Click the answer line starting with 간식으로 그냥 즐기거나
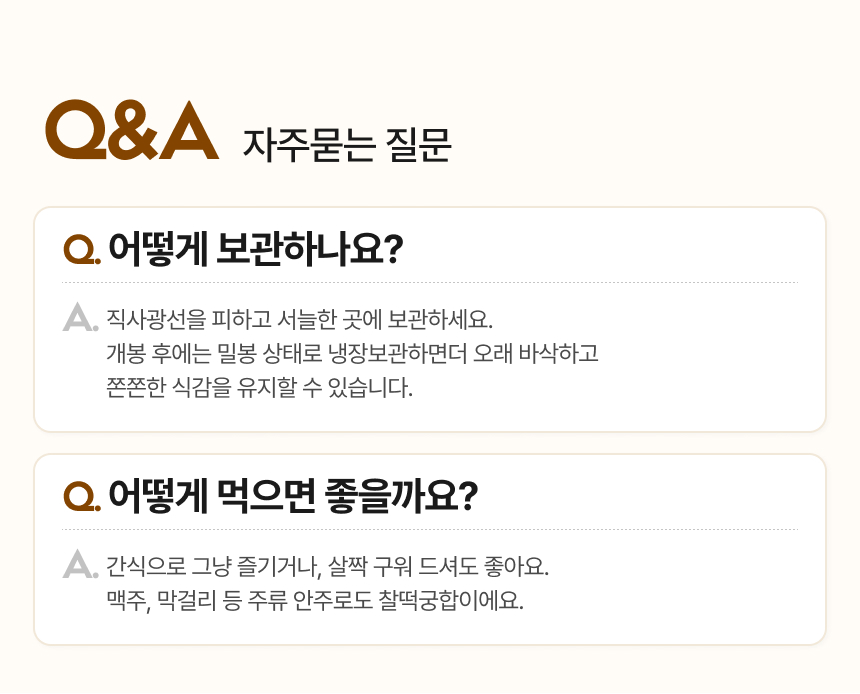 click(328, 568)
